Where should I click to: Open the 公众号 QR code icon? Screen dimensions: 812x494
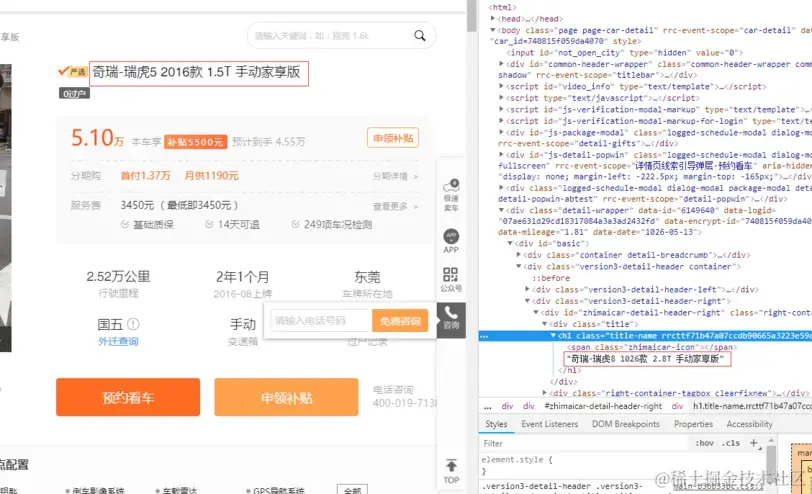(451, 279)
